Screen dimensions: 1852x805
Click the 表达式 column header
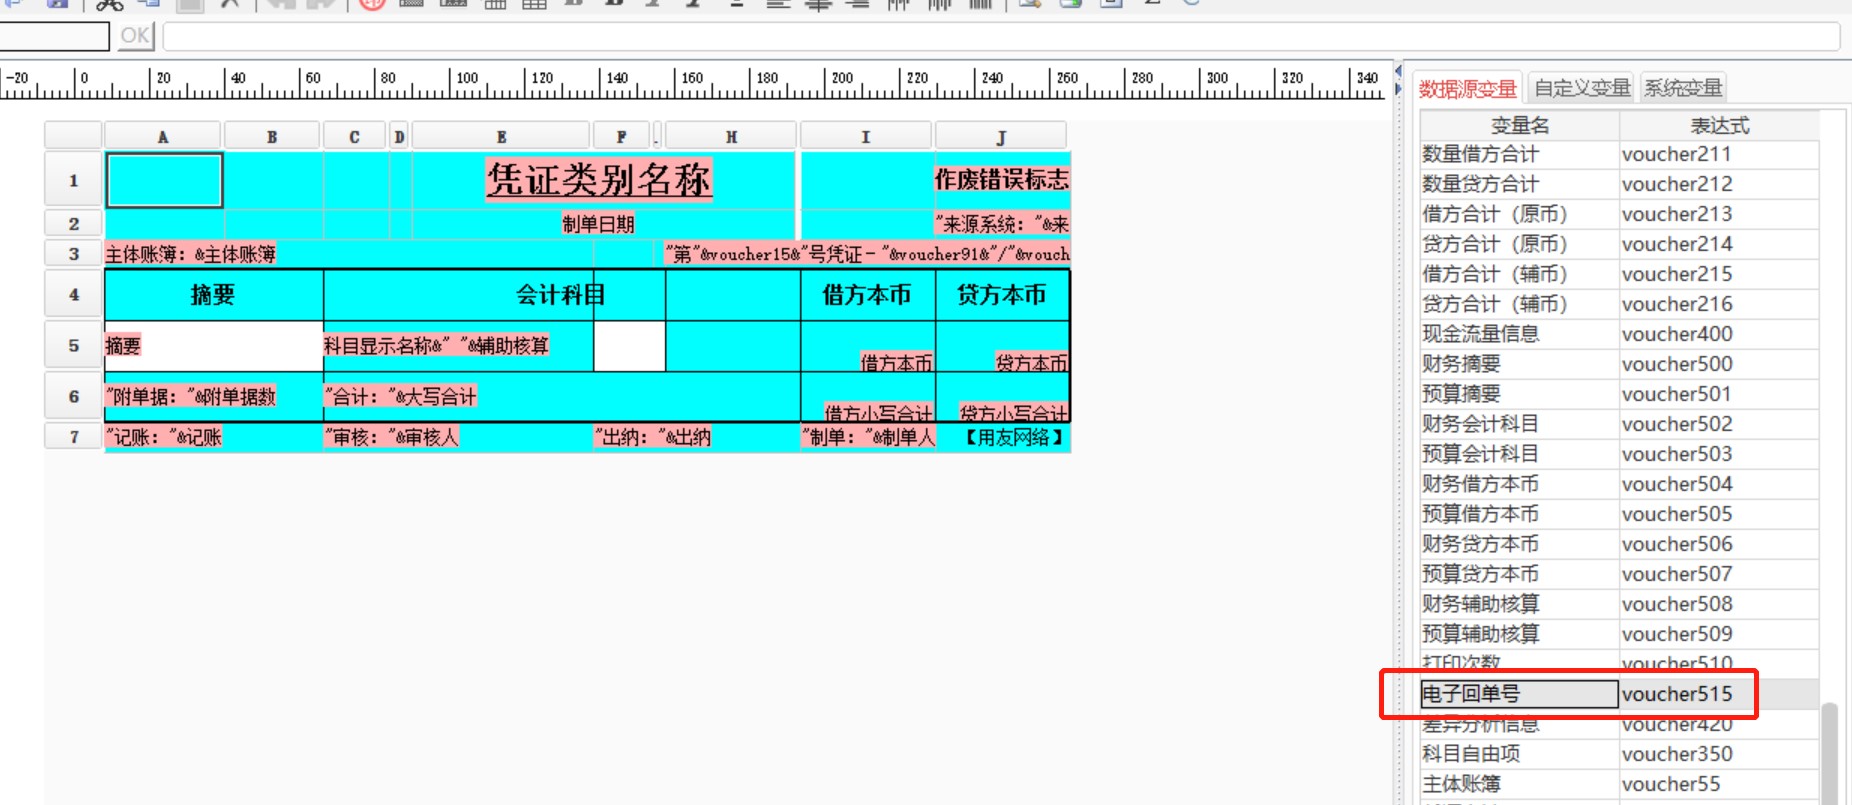click(1719, 125)
